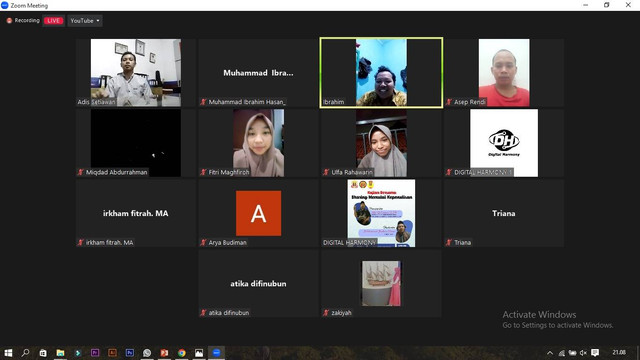Open the network status tray icon
The image size is (640, 360).
tap(562, 353)
